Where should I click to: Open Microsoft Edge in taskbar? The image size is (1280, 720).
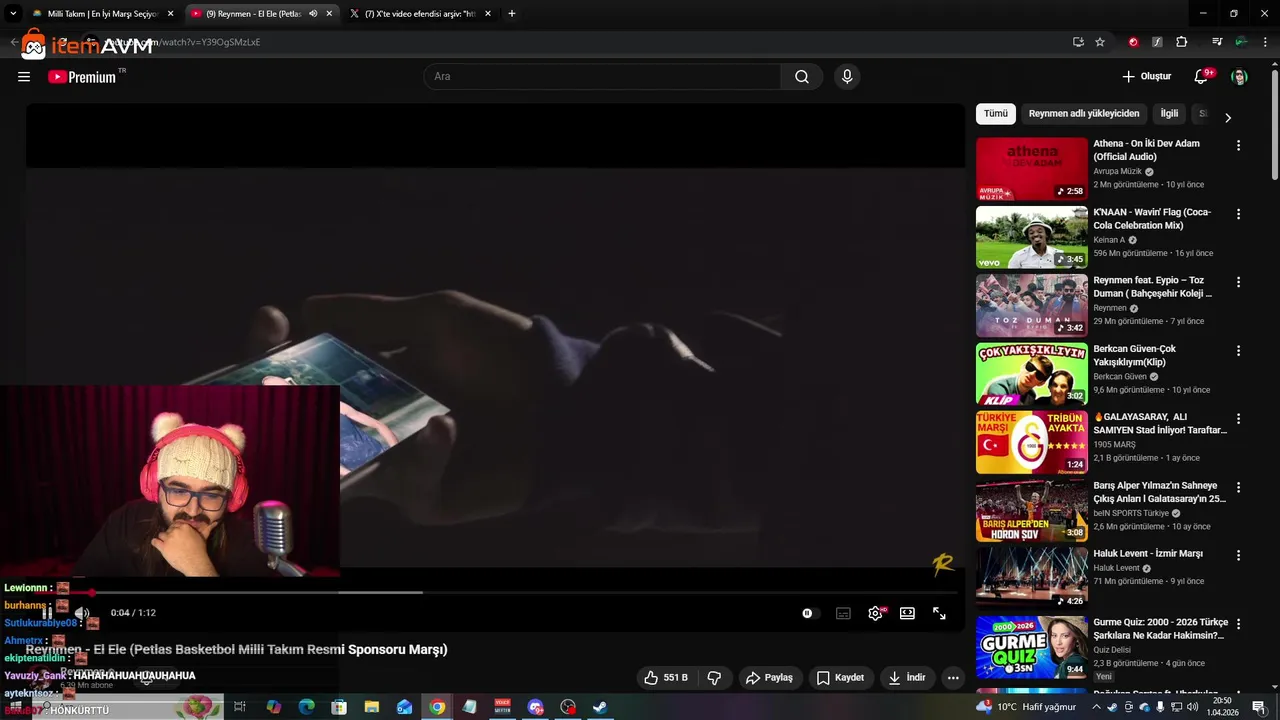(307, 707)
